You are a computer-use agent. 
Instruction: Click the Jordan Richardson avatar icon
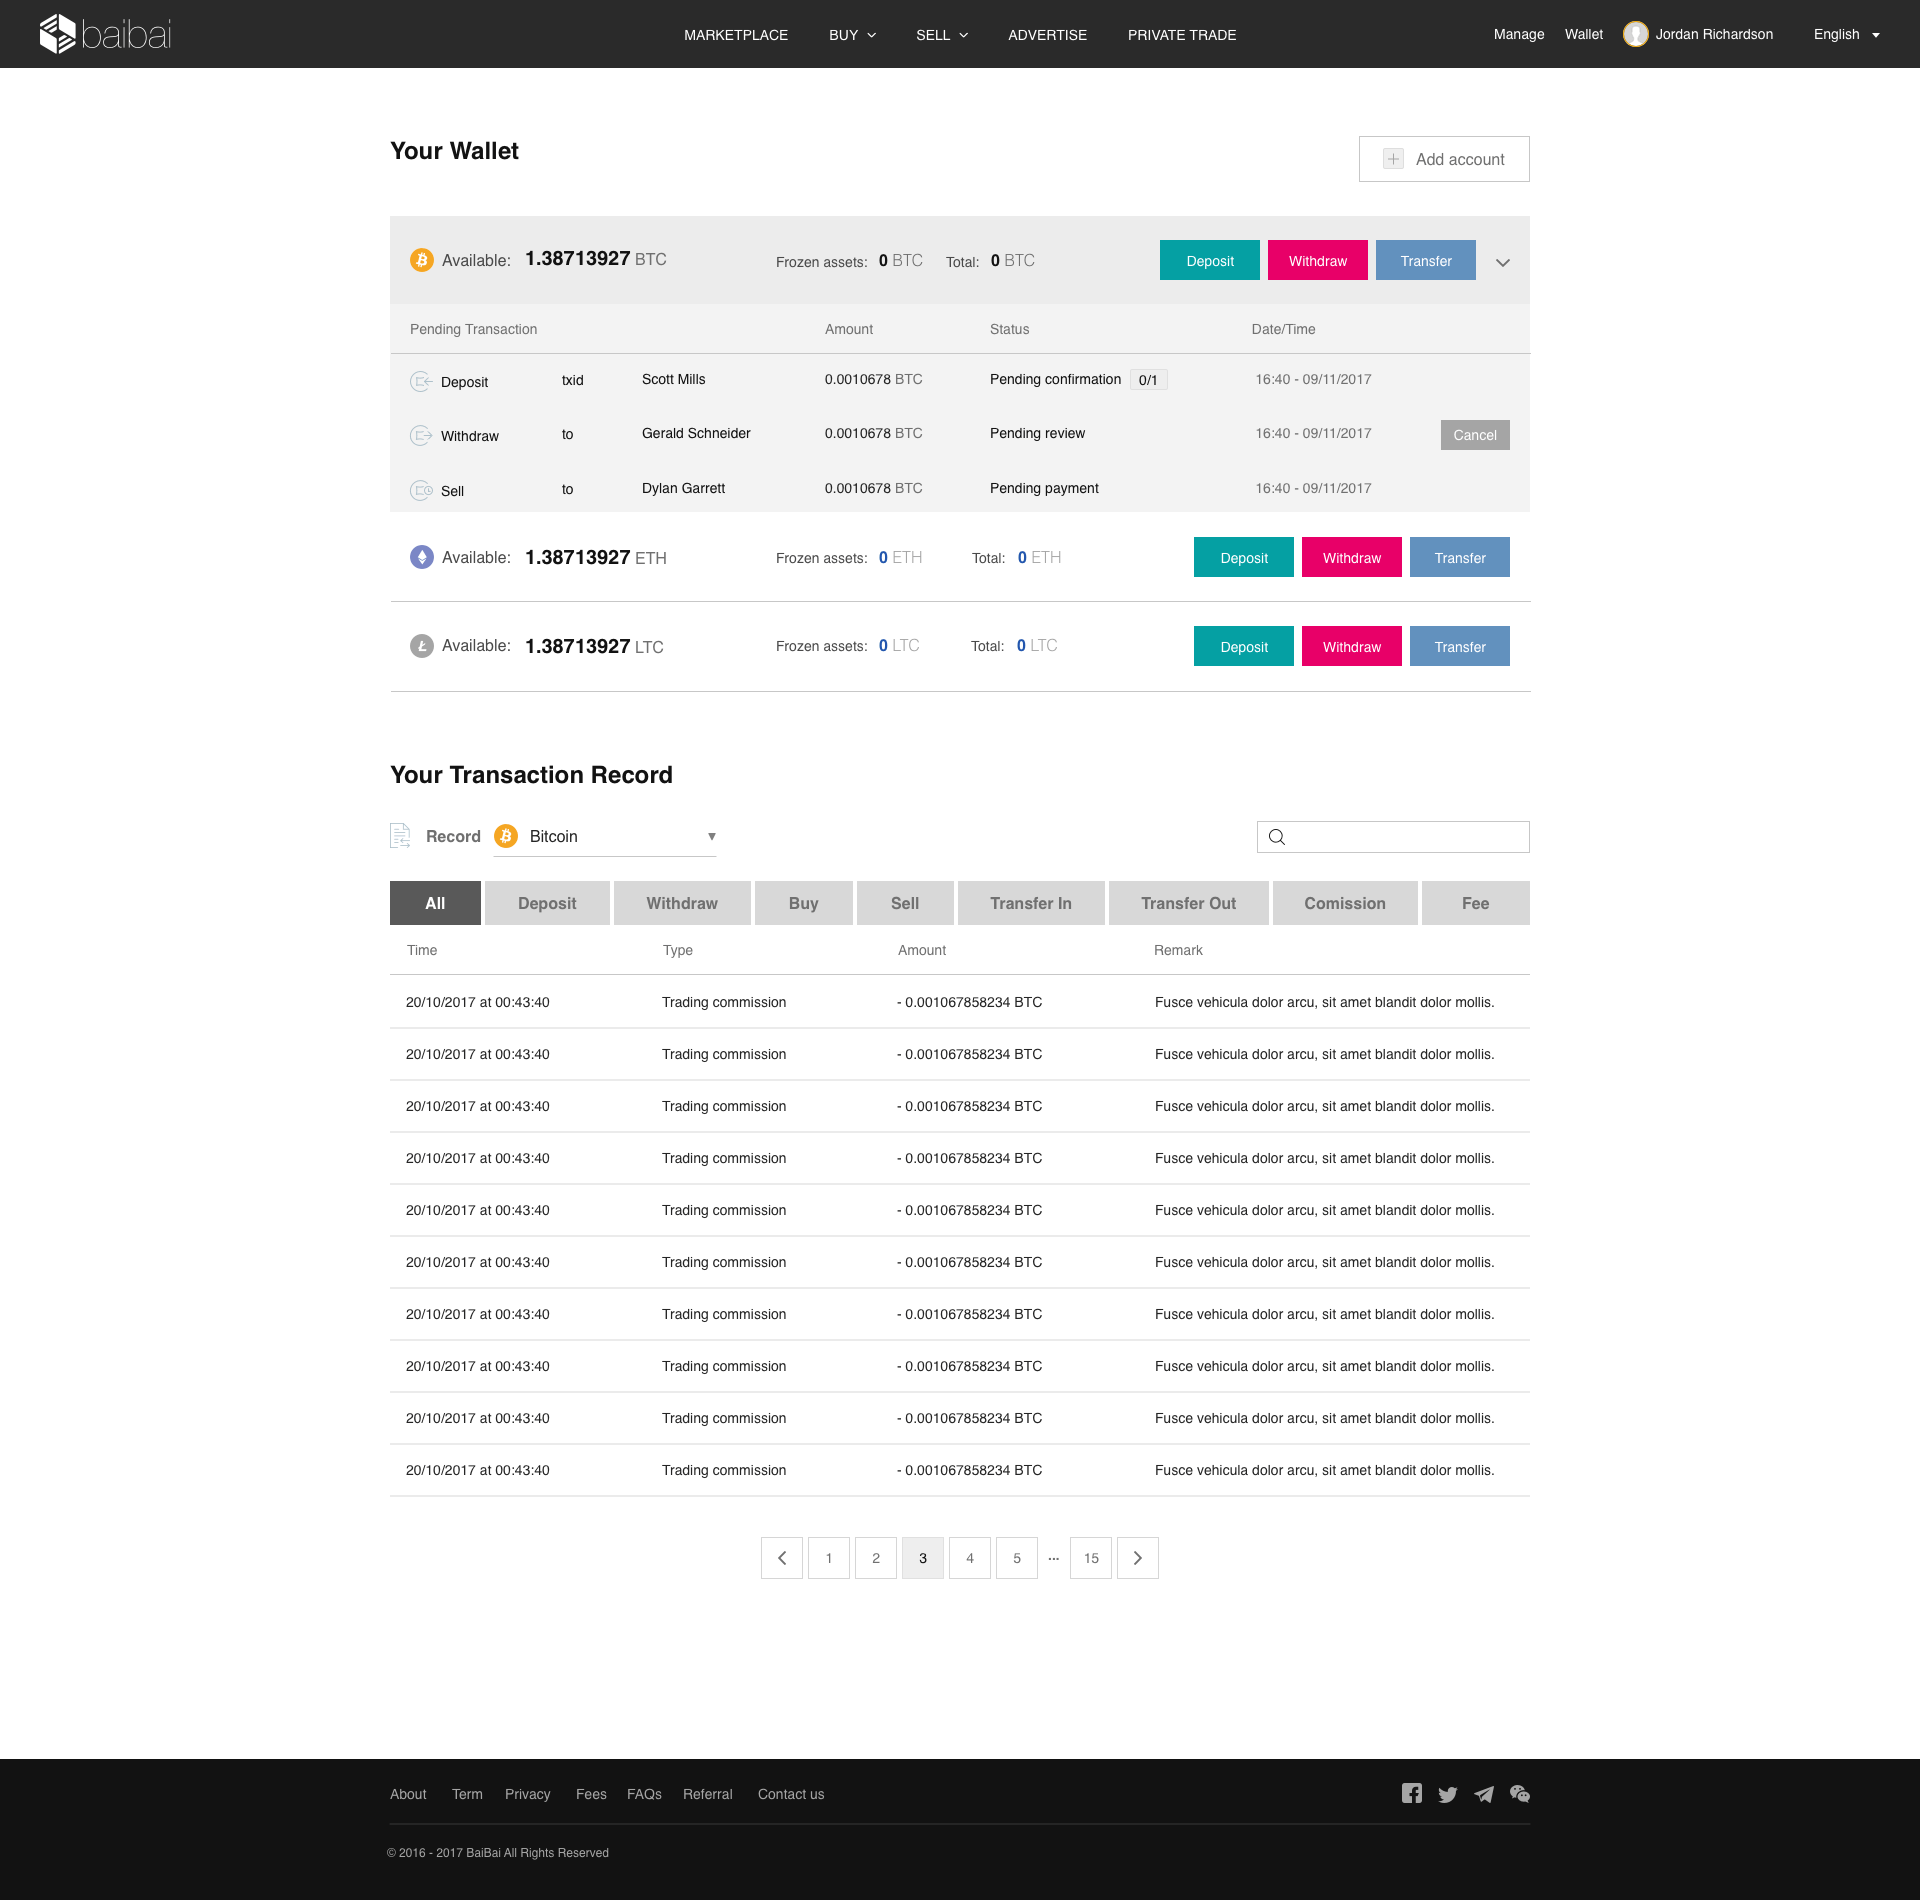(1635, 34)
